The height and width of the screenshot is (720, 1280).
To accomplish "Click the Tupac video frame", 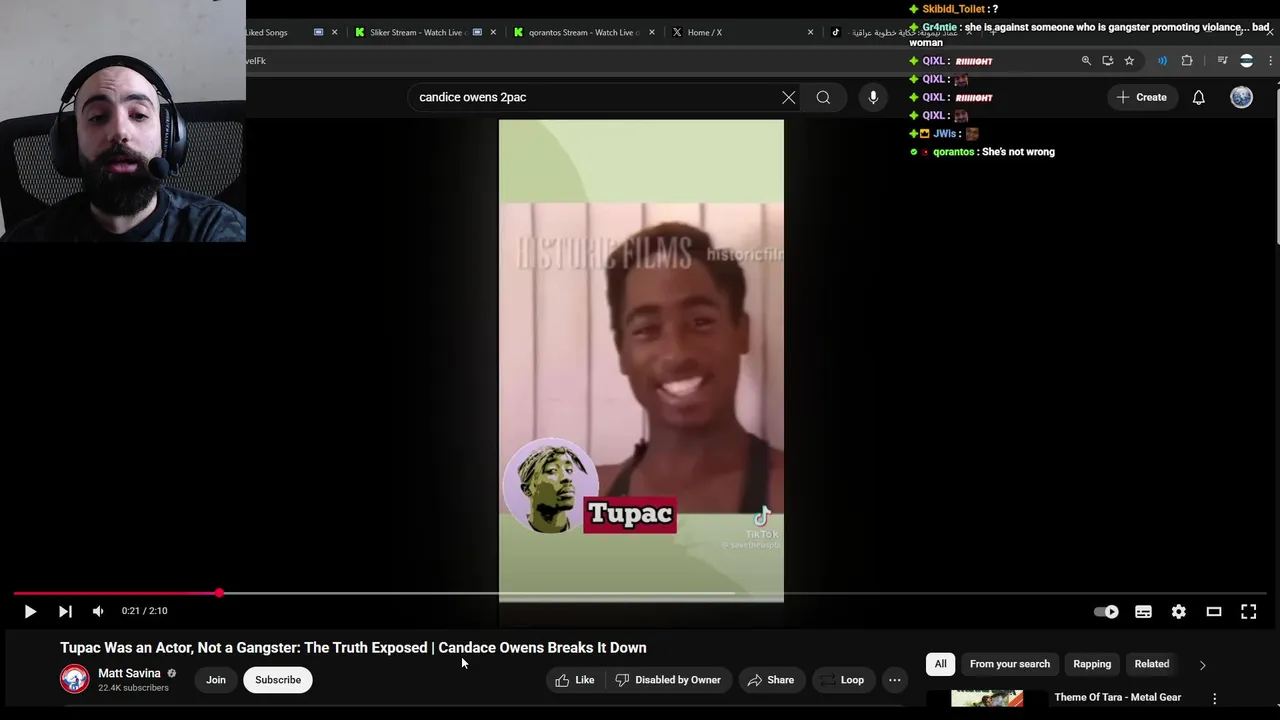I will tap(641, 360).
